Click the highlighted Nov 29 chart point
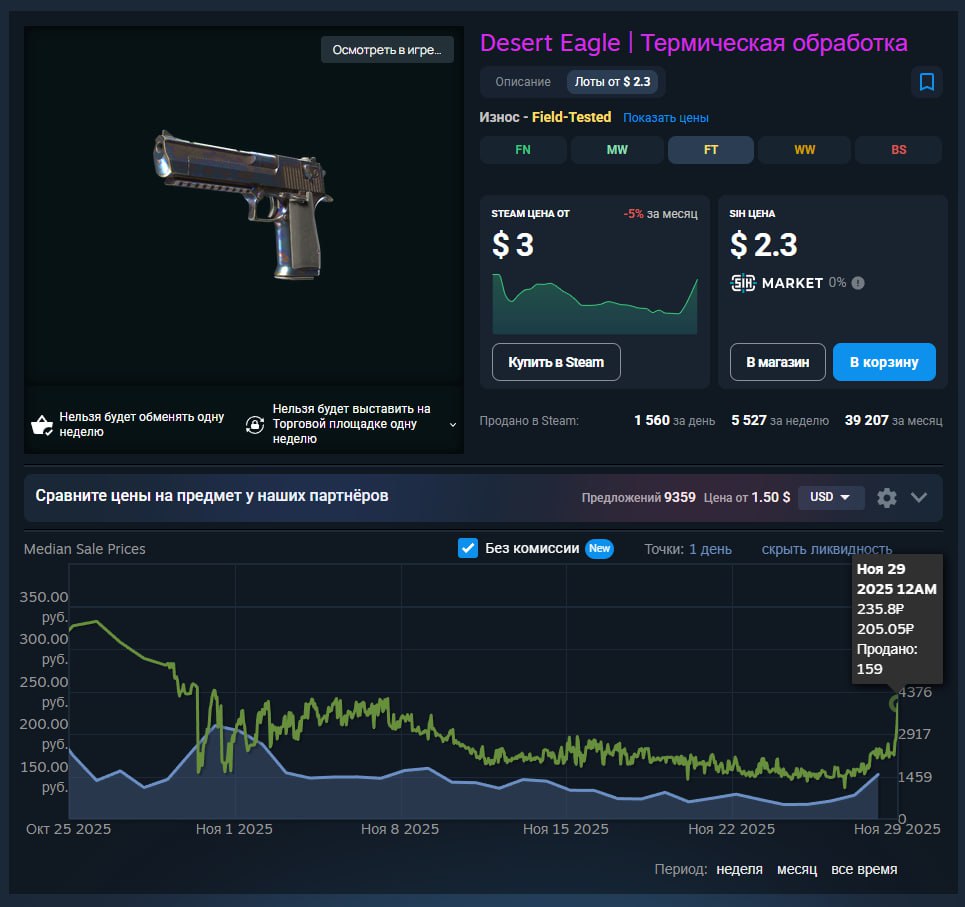Screen dimensions: 965x907 click(x=897, y=703)
